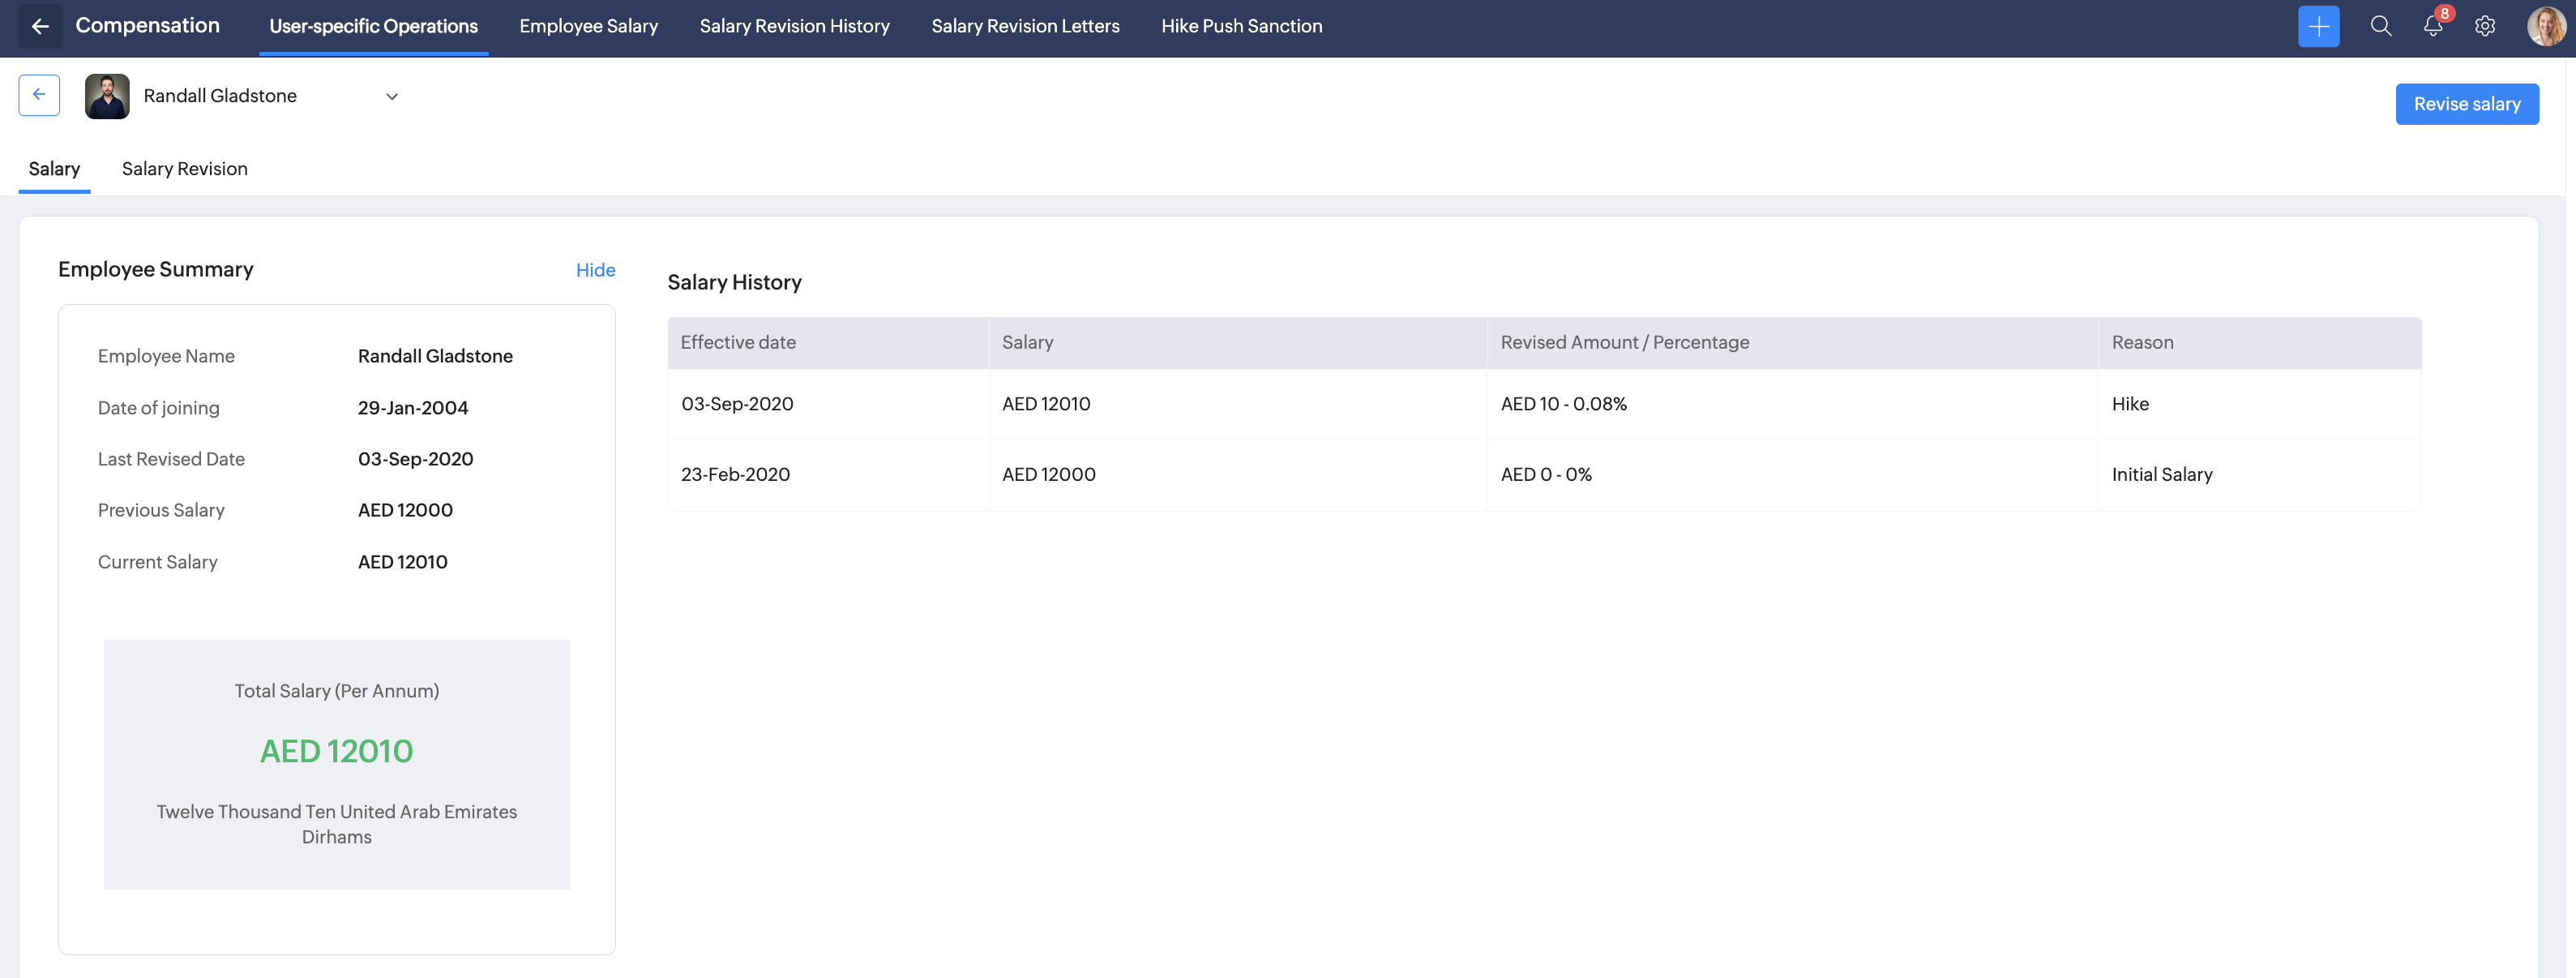Screen dimensions: 2576x978
Task: Expand the employee selector chevron
Action: click(392, 97)
